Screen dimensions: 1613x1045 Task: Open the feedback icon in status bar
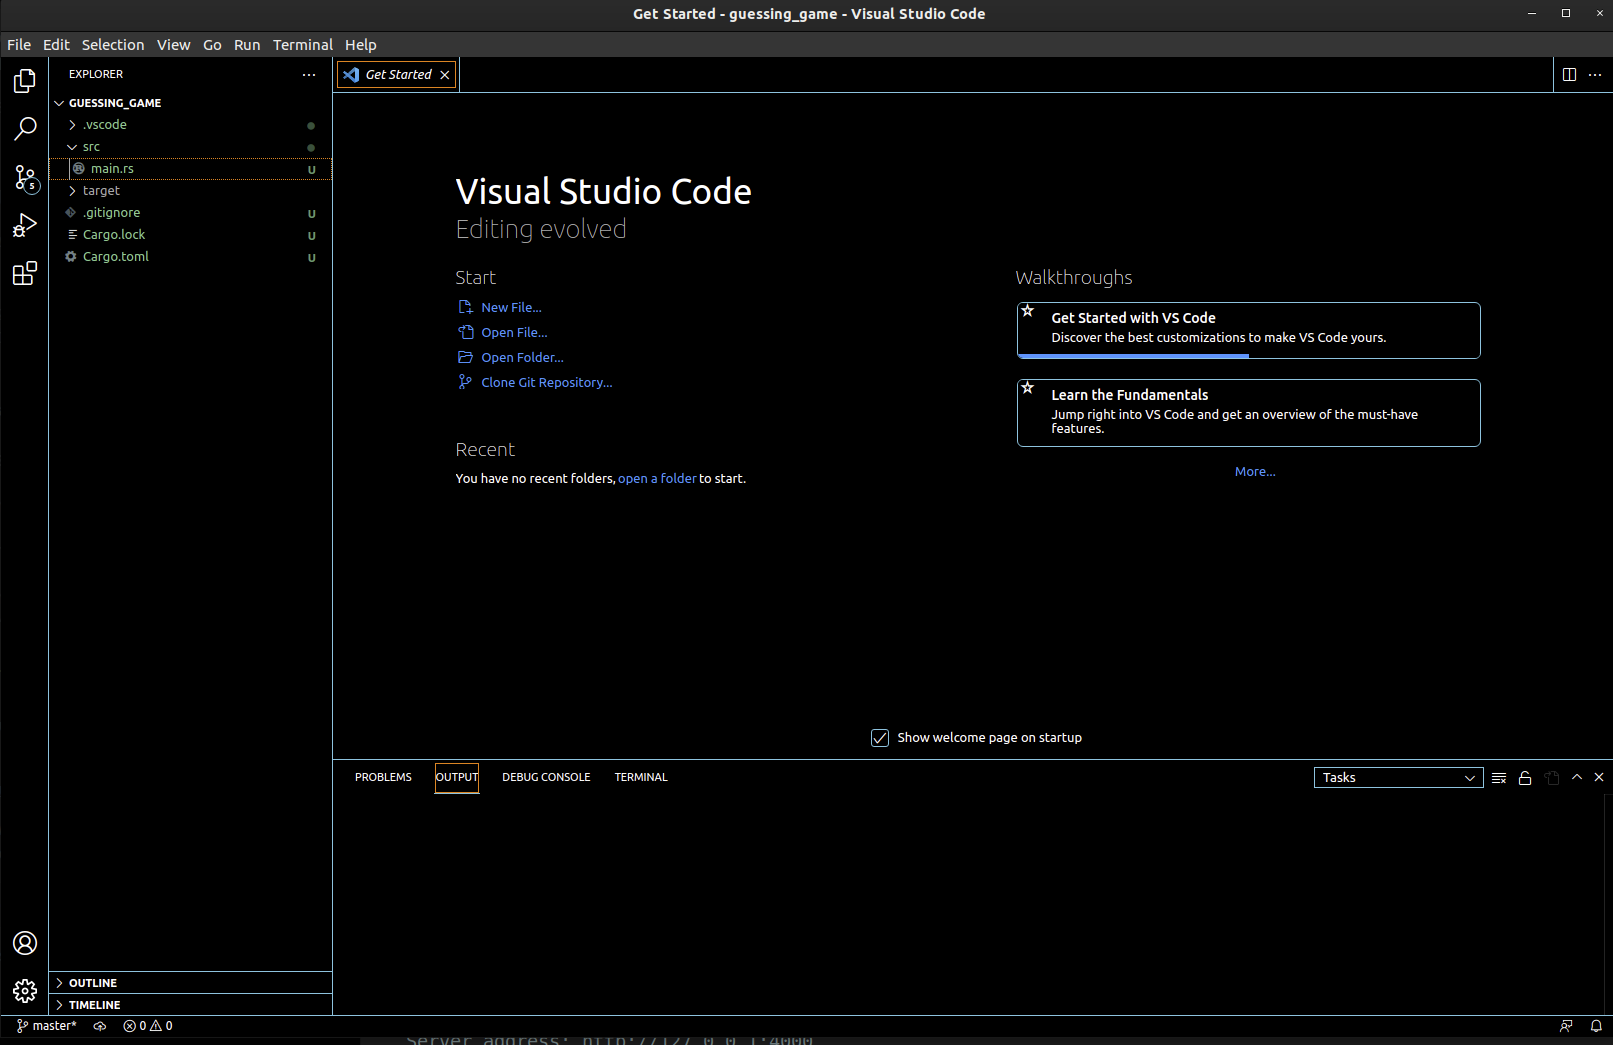[x=1566, y=1026]
